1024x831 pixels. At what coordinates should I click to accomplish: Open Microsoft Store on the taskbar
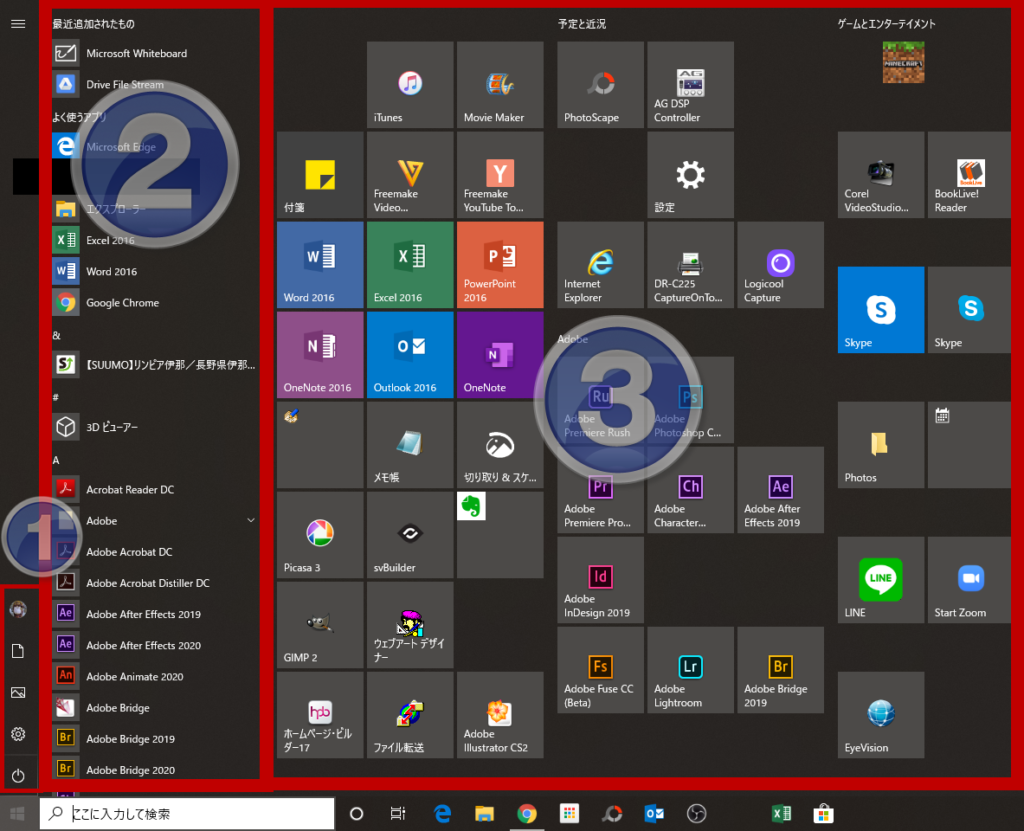point(824,813)
